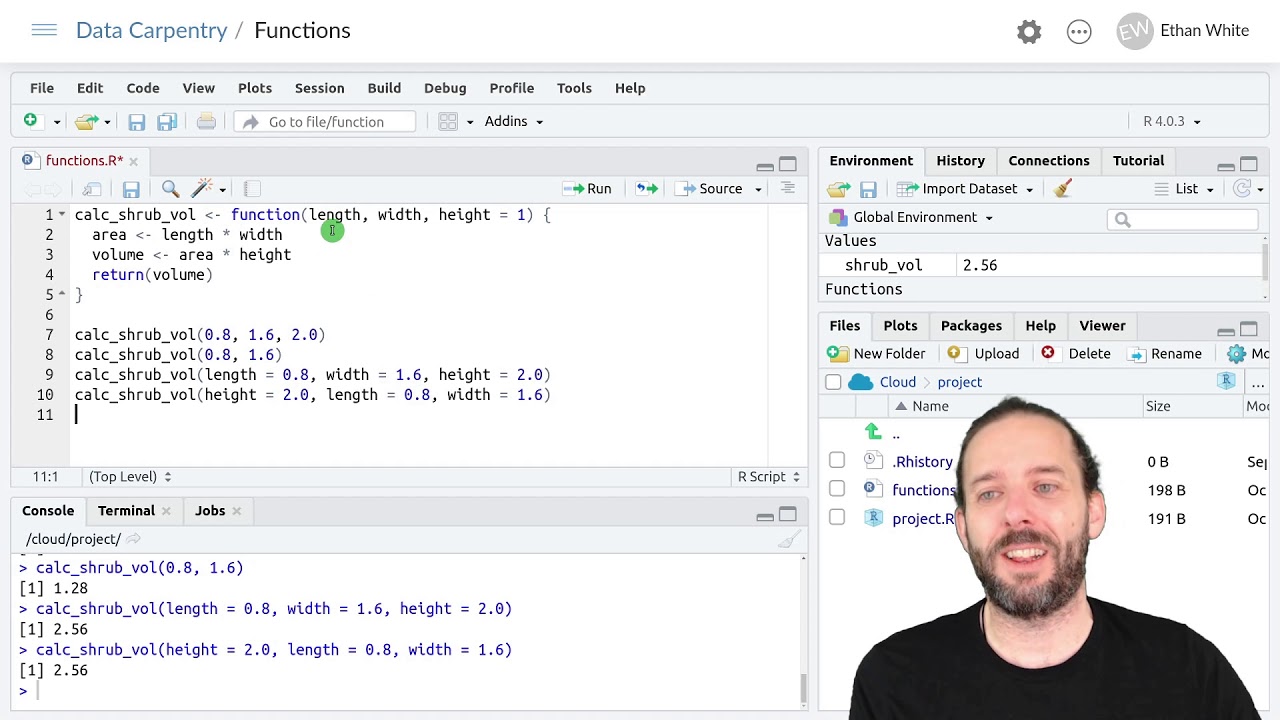
Task: Sort files by the Name column header
Action: tap(930, 406)
